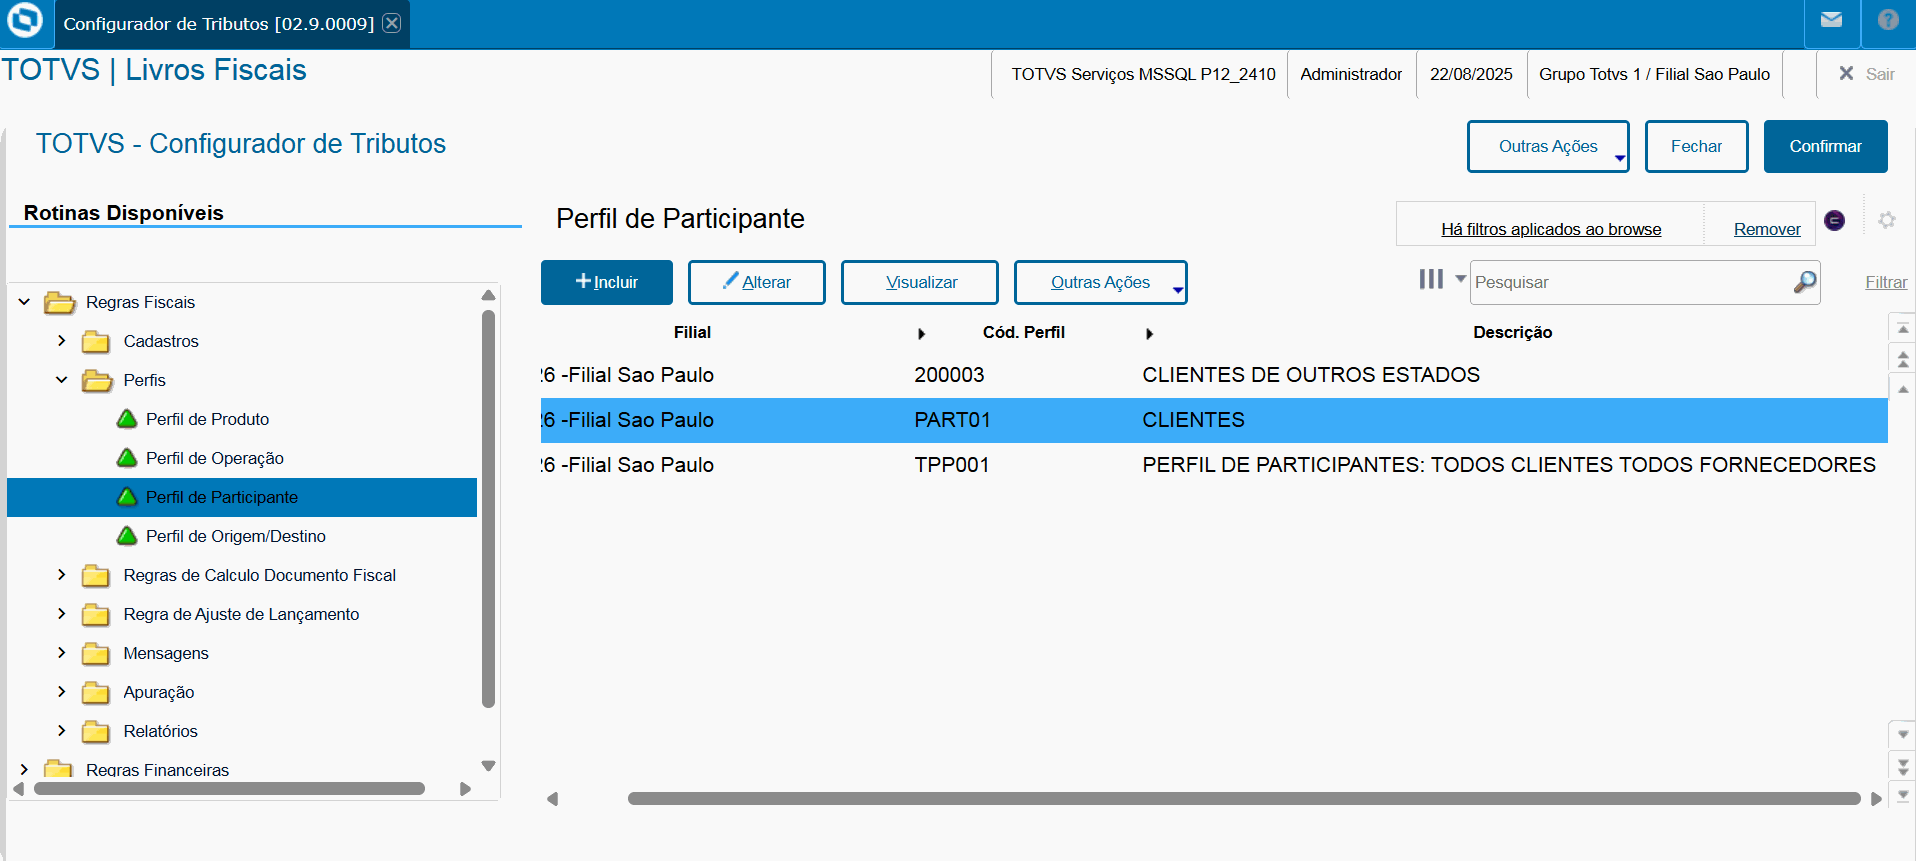Click the magnifier icon in the search box
Screen dimensions: 1916x861
[x=1804, y=282]
